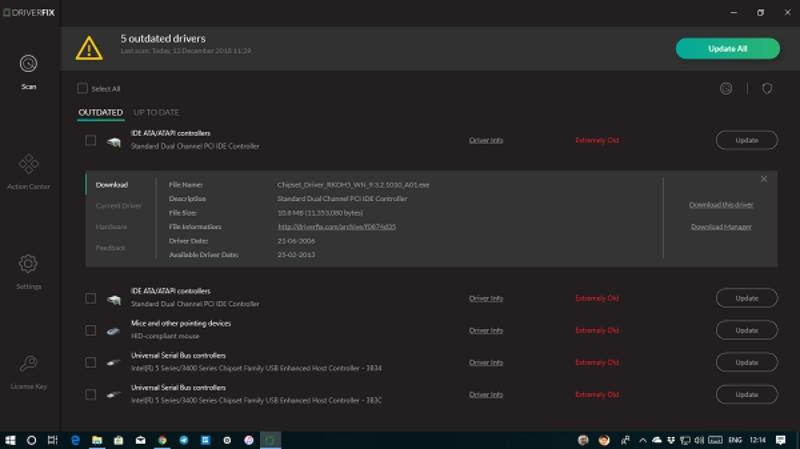Open Google Chrome from the taskbar

162,440
